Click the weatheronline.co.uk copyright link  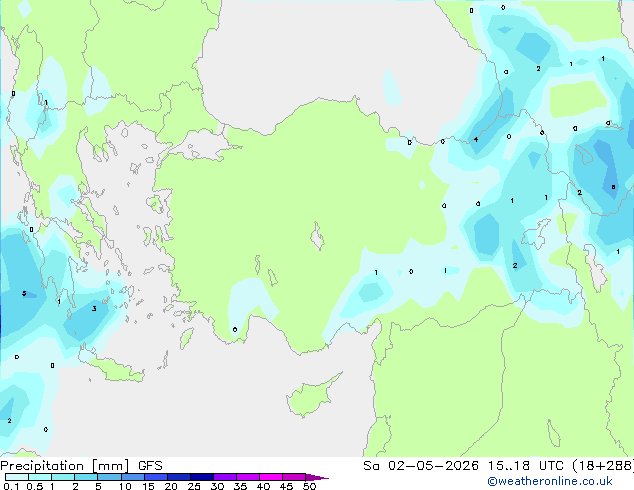[x=550, y=481]
